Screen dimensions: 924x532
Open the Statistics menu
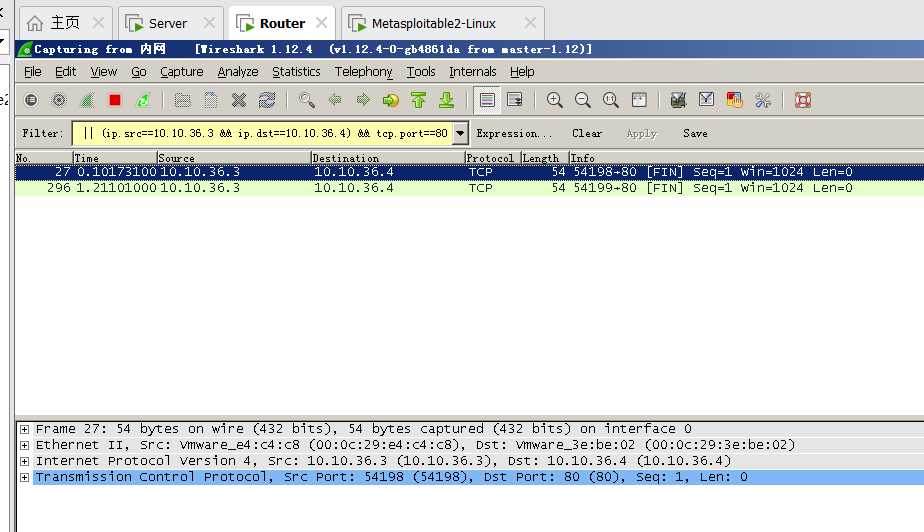[296, 72]
